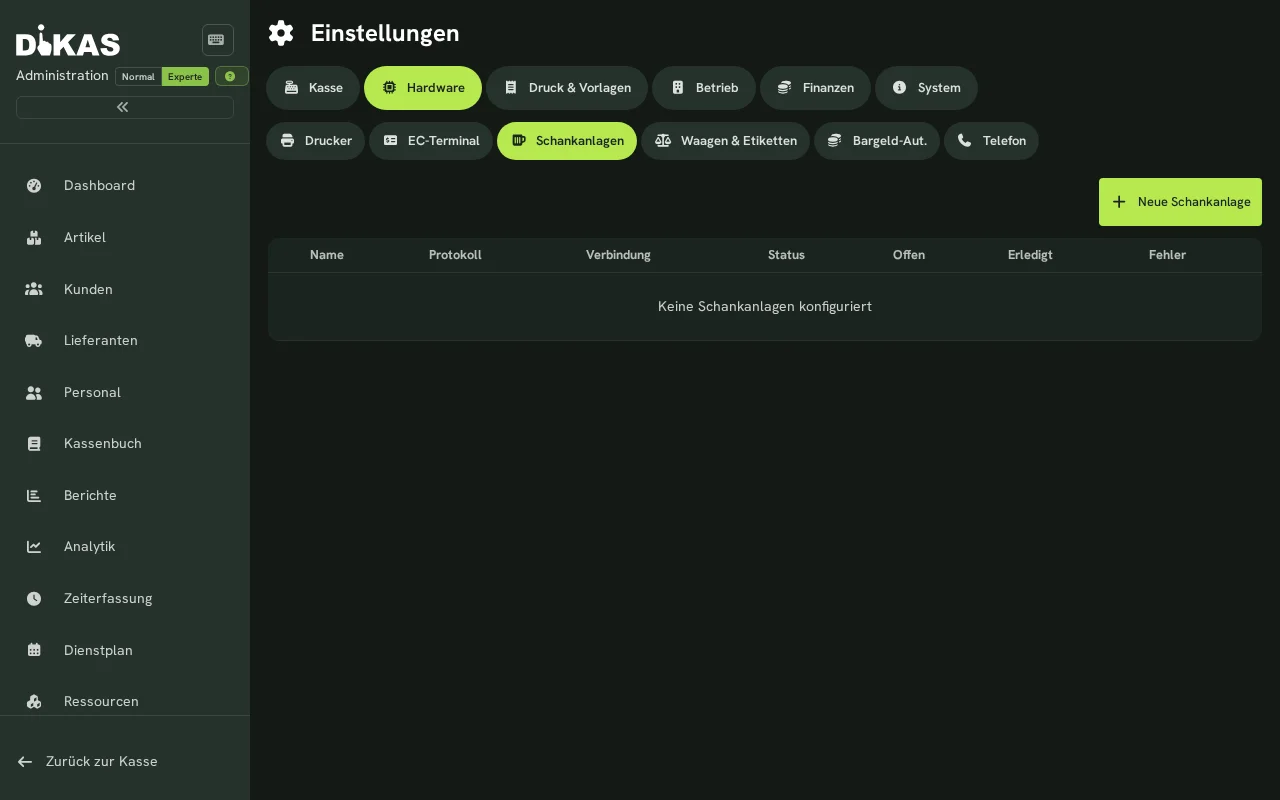Click the Offen column header

click(x=909, y=255)
